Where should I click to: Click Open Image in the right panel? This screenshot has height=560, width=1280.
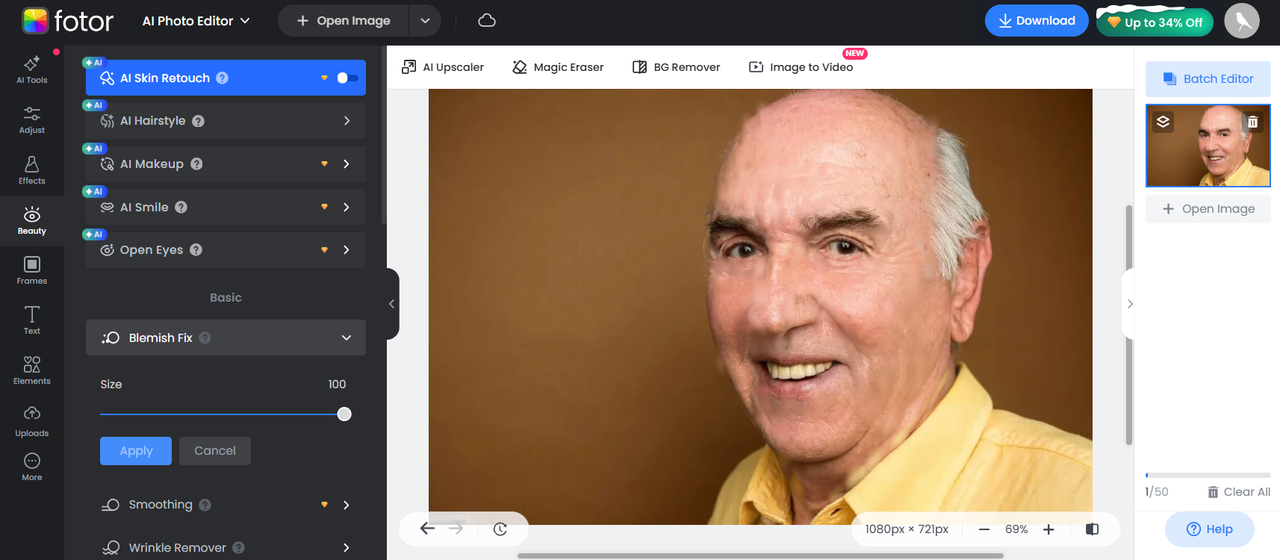[1207, 209]
